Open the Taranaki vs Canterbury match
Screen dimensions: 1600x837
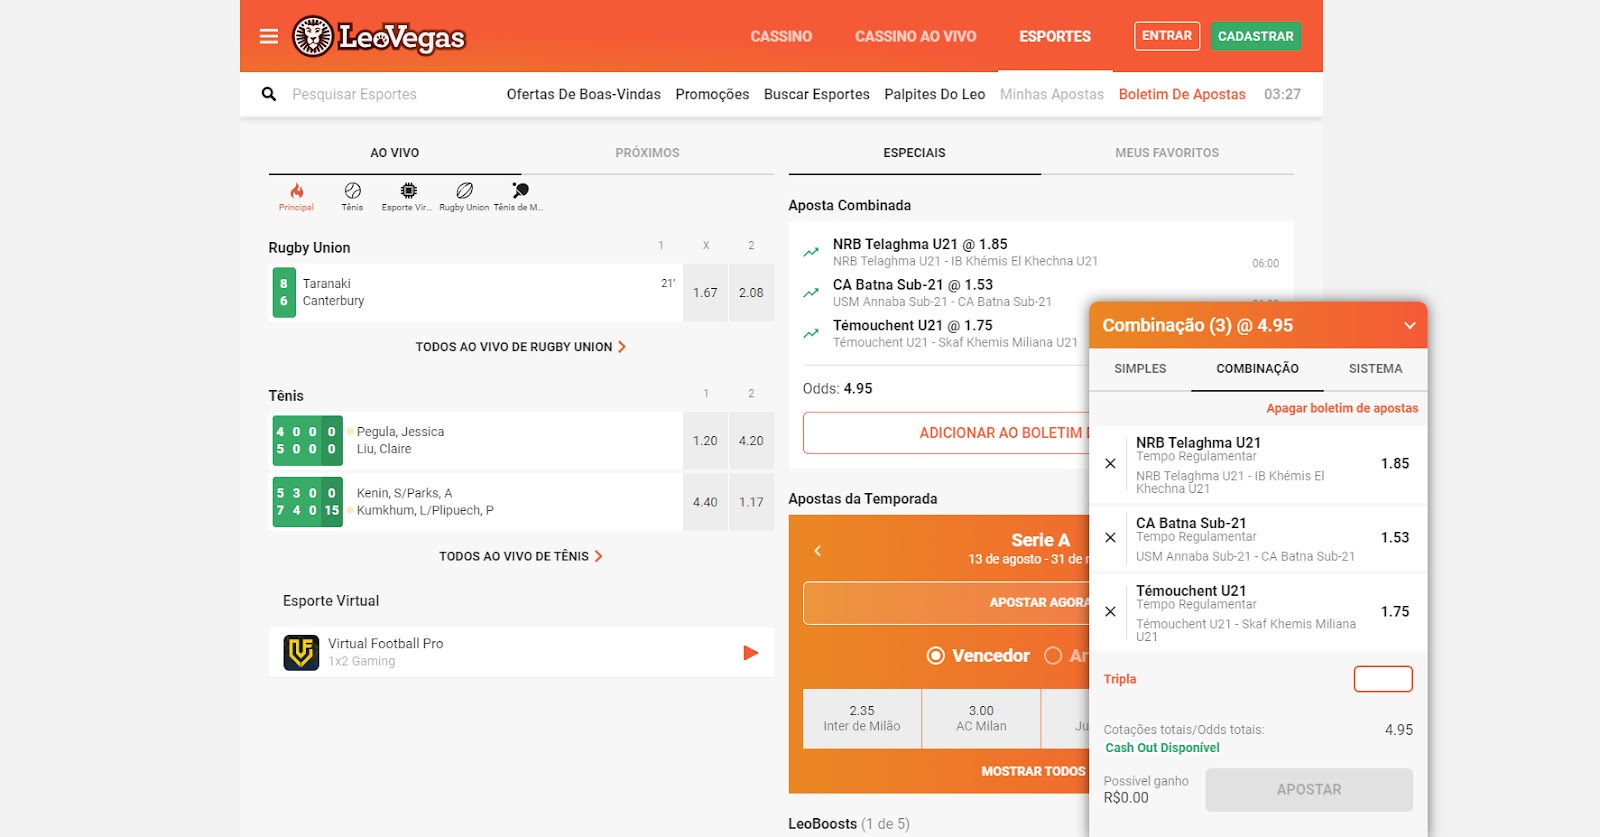pos(476,293)
